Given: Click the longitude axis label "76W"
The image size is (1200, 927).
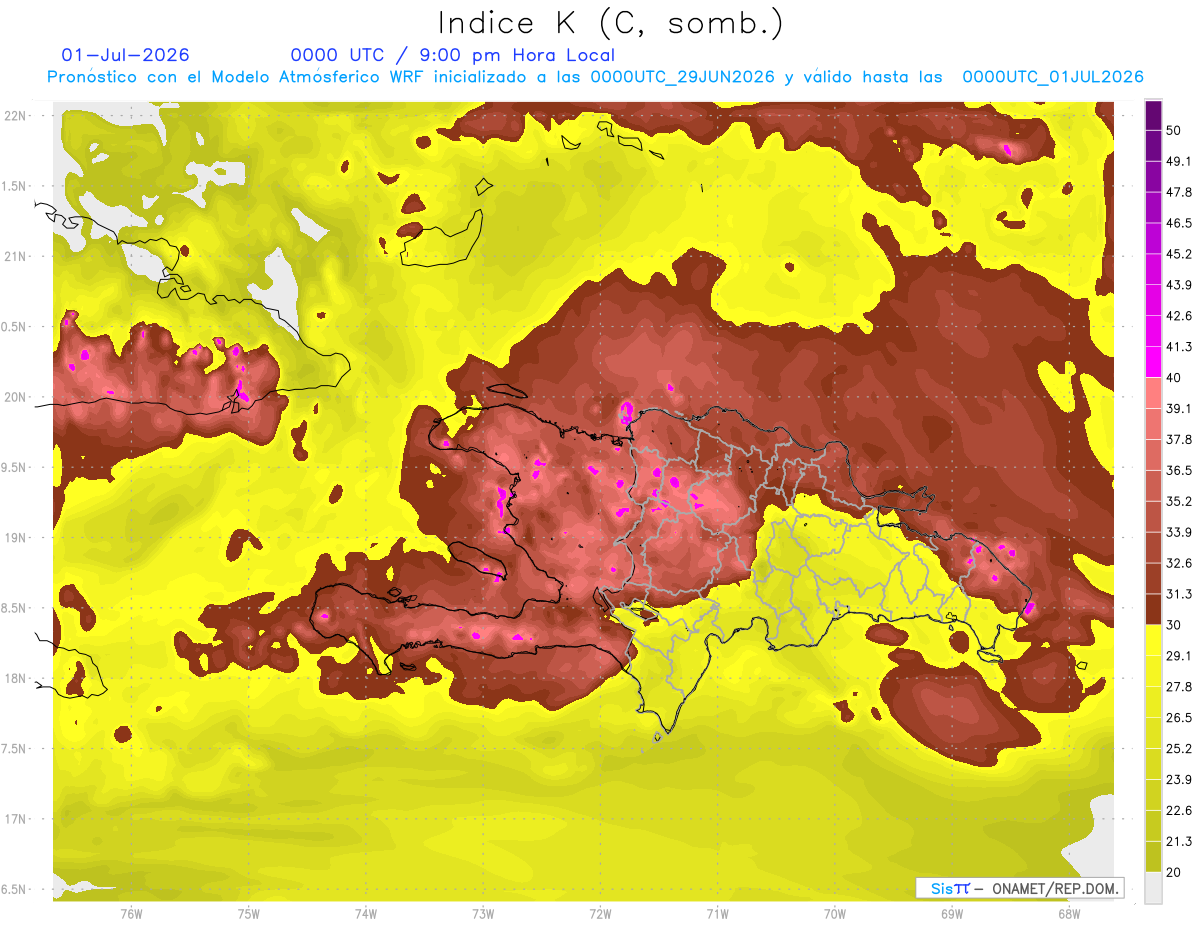Looking at the screenshot, I should click(131, 914).
